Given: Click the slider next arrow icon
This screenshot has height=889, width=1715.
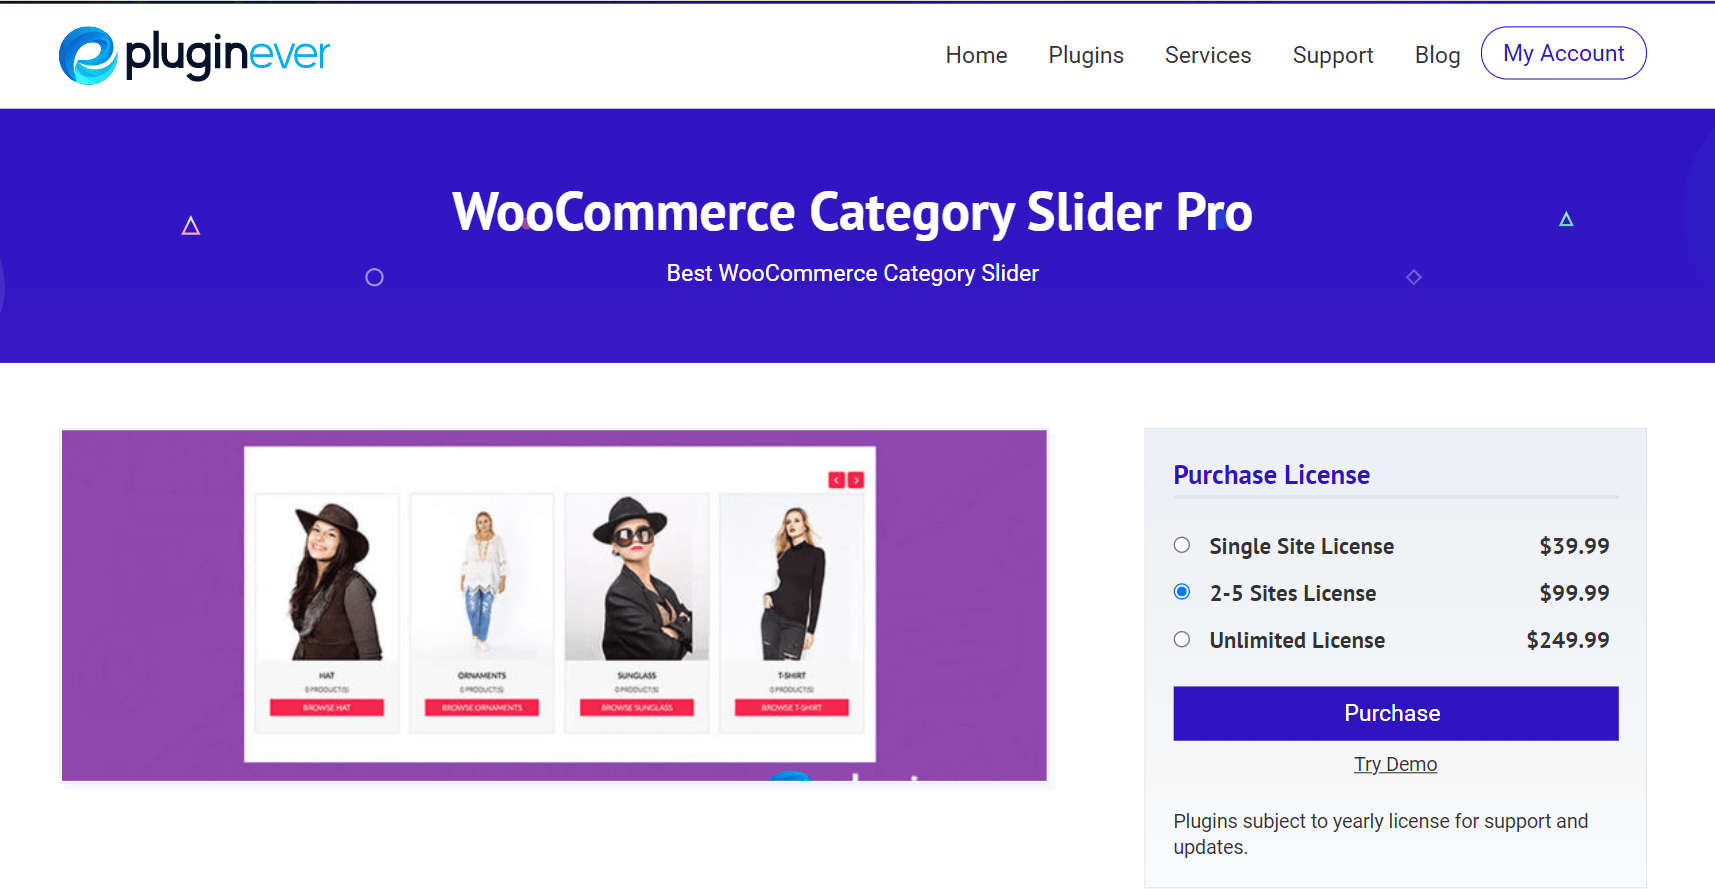Looking at the screenshot, I should click(x=856, y=480).
